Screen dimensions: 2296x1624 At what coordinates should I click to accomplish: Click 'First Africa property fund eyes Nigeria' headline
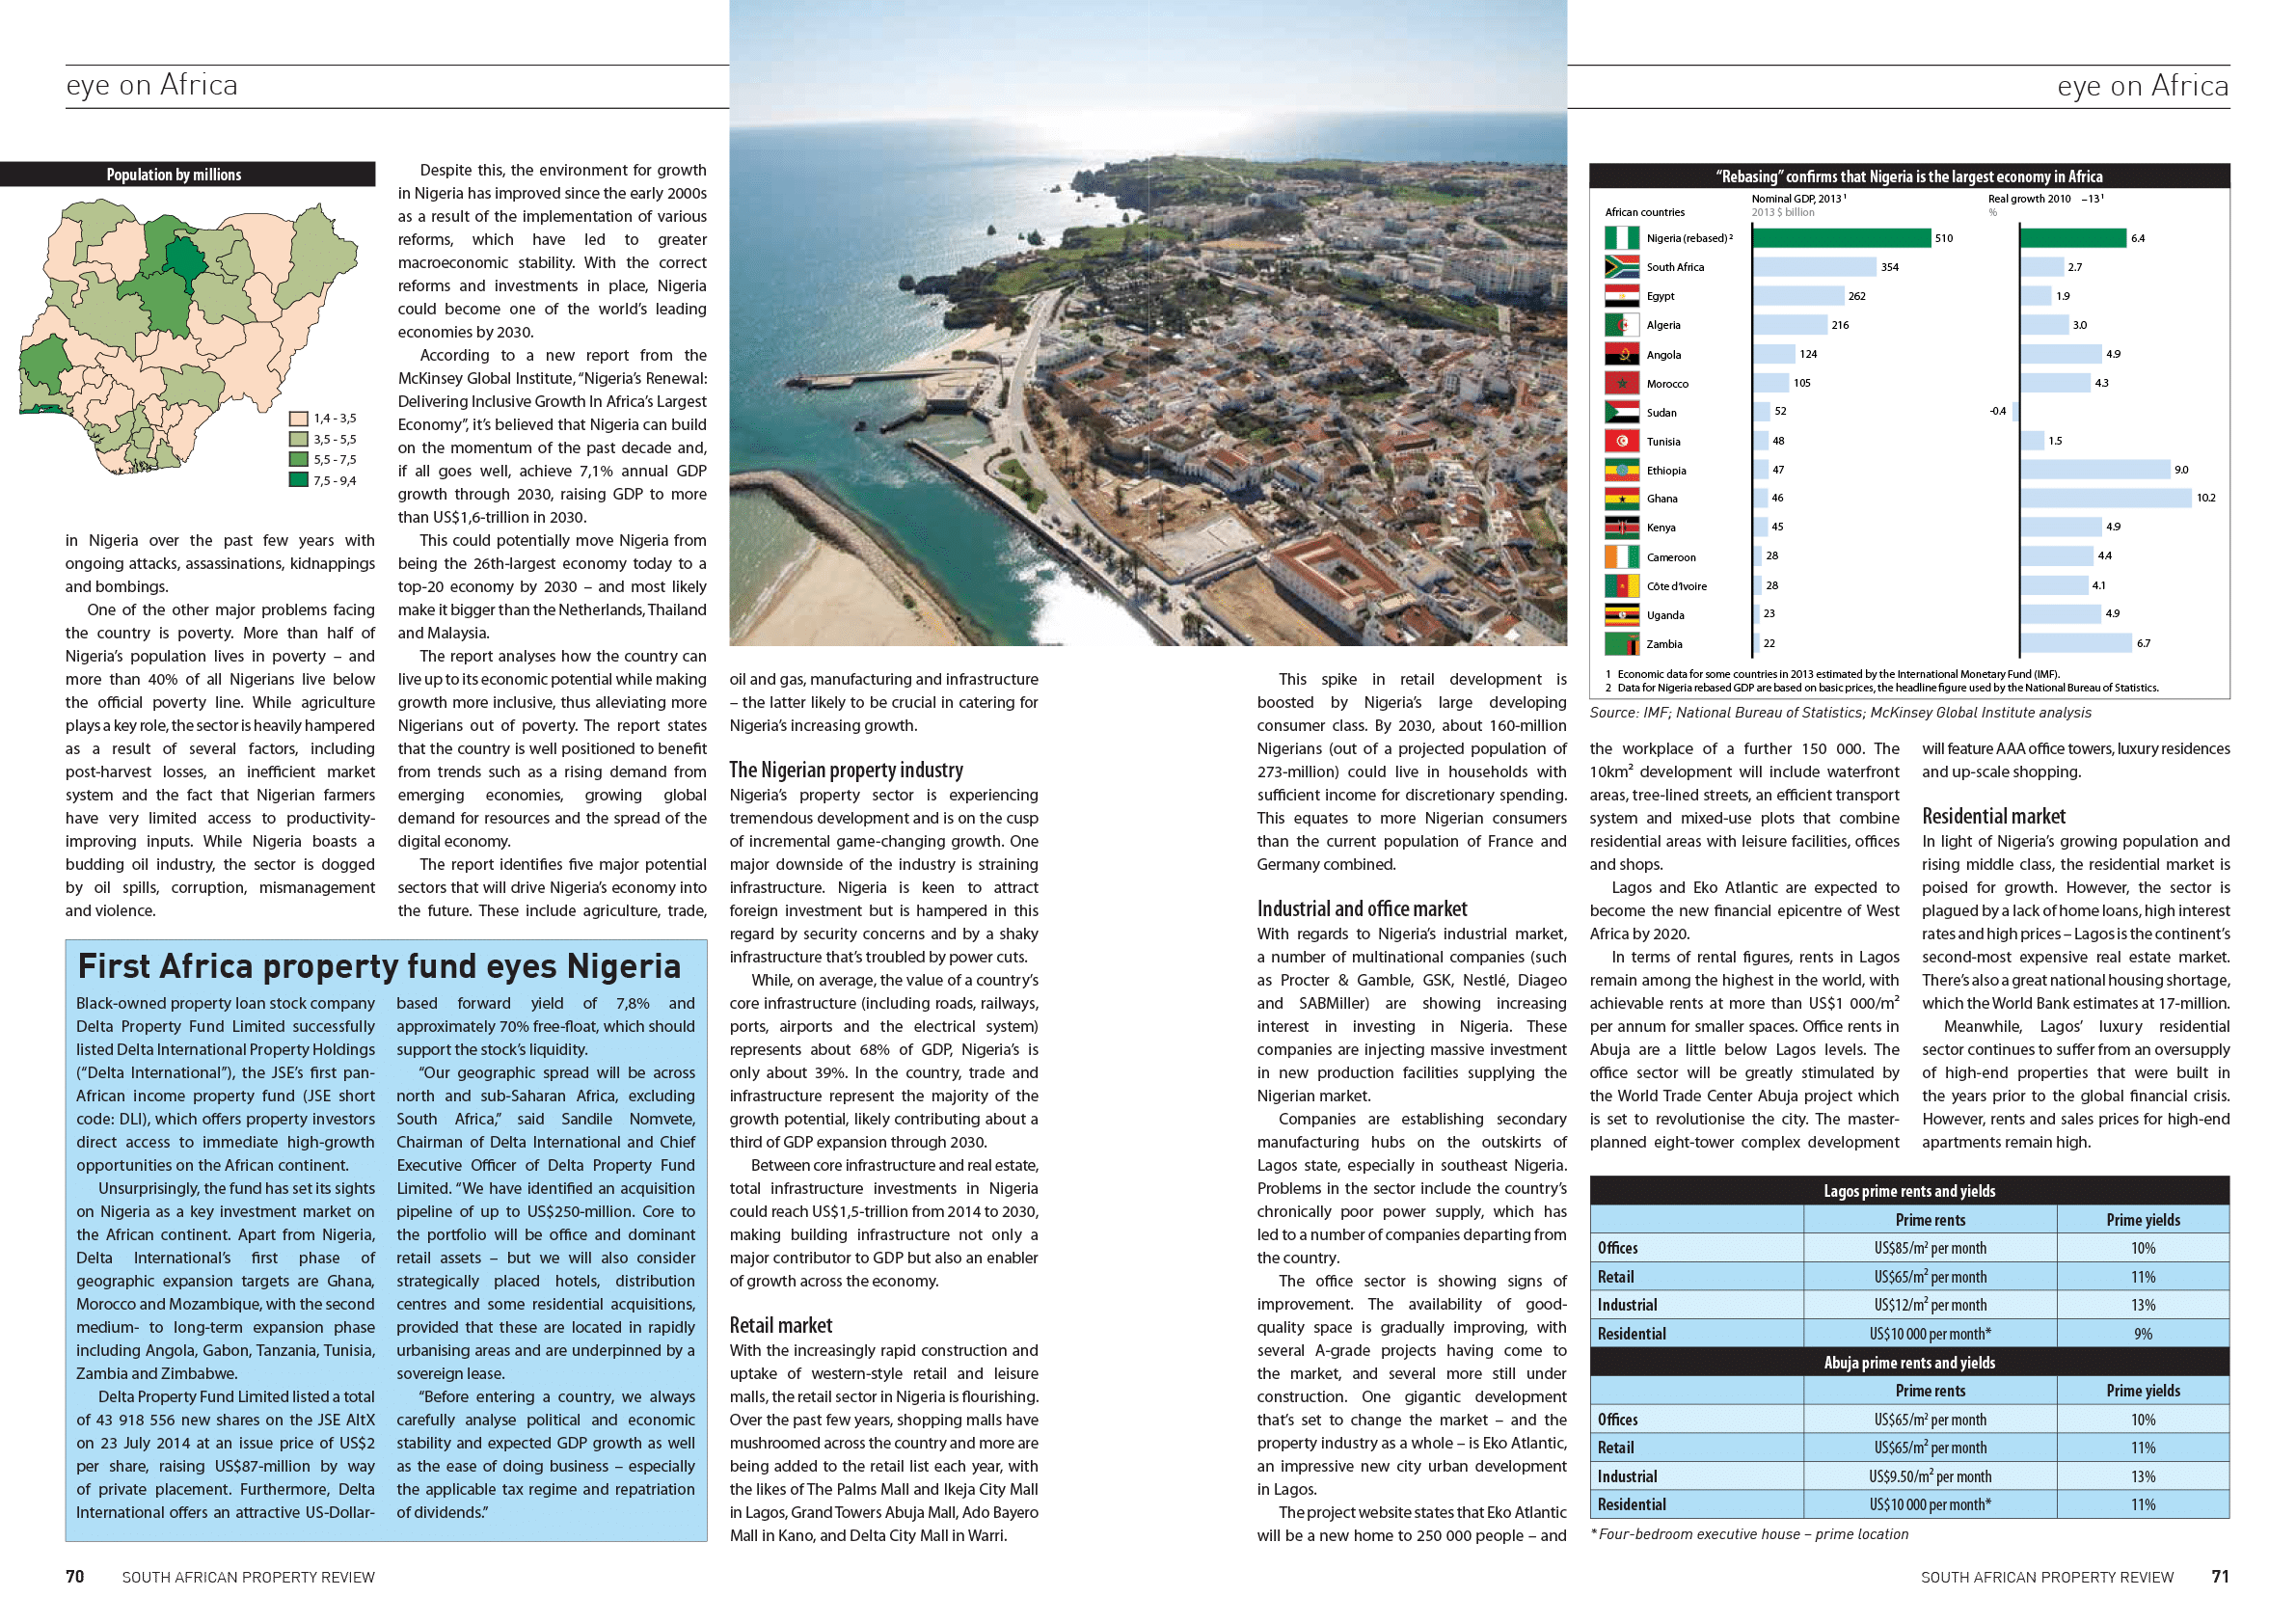(x=379, y=966)
